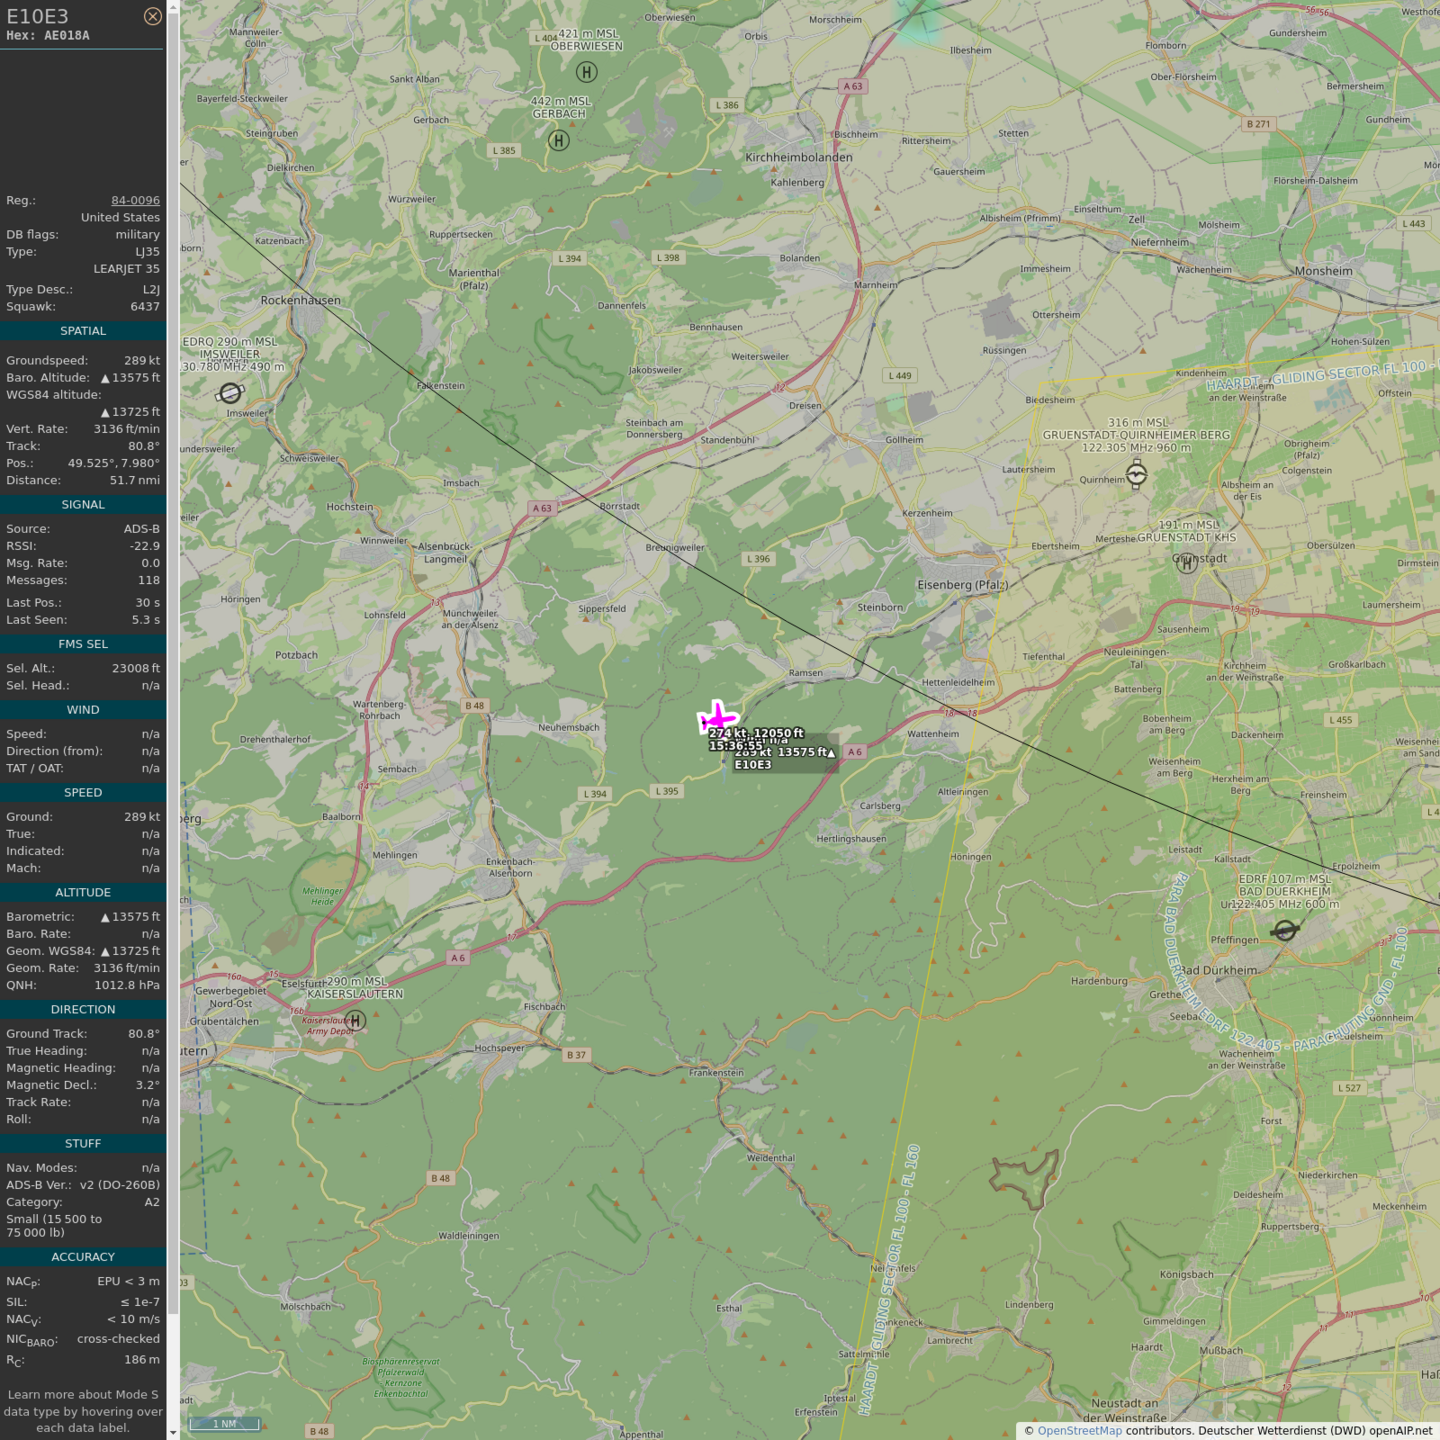Click the Oberwiesen heliport H marker

(x=587, y=72)
